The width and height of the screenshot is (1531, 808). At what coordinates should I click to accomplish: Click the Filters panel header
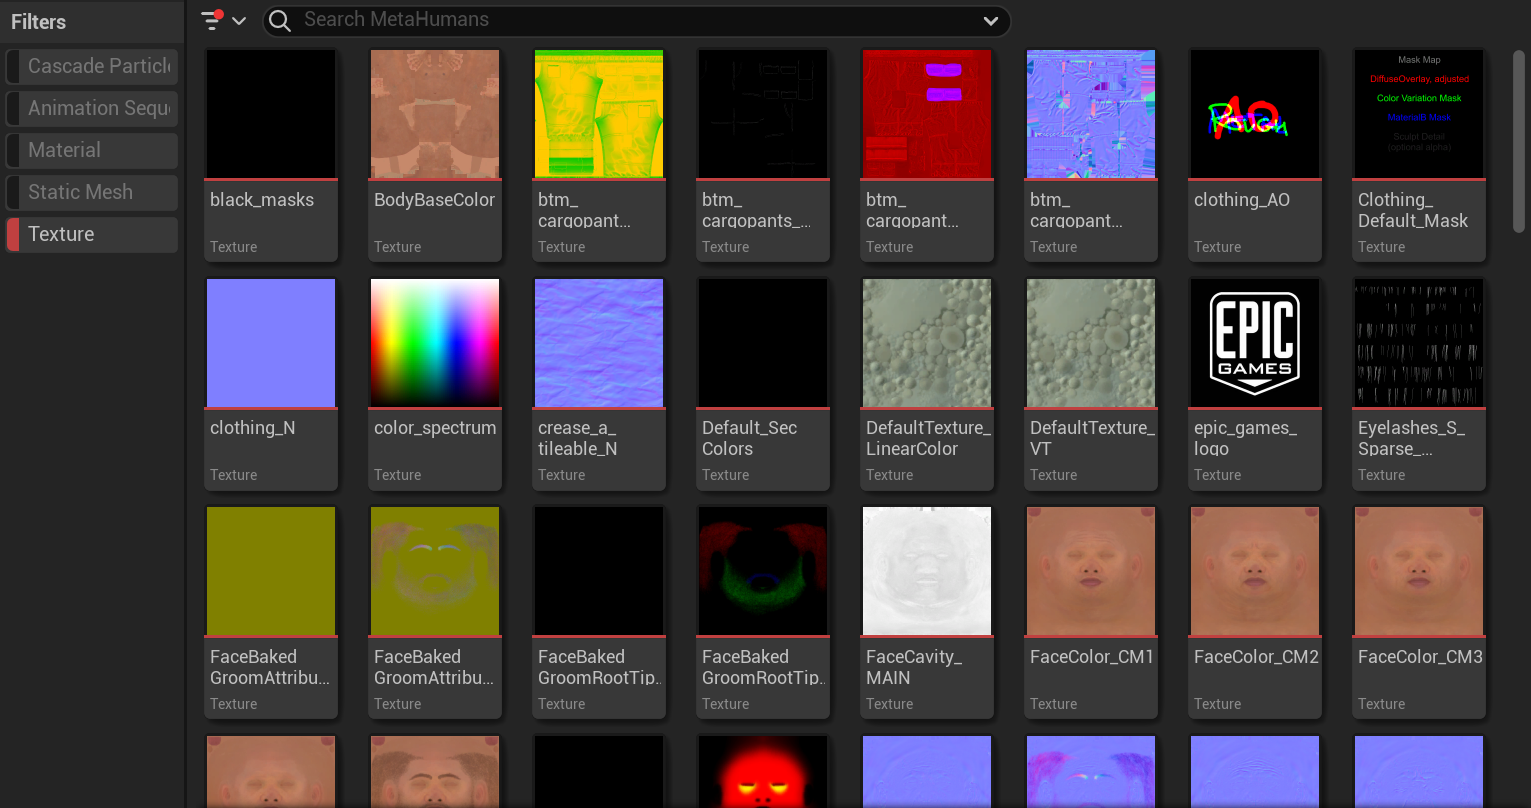[92, 22]
